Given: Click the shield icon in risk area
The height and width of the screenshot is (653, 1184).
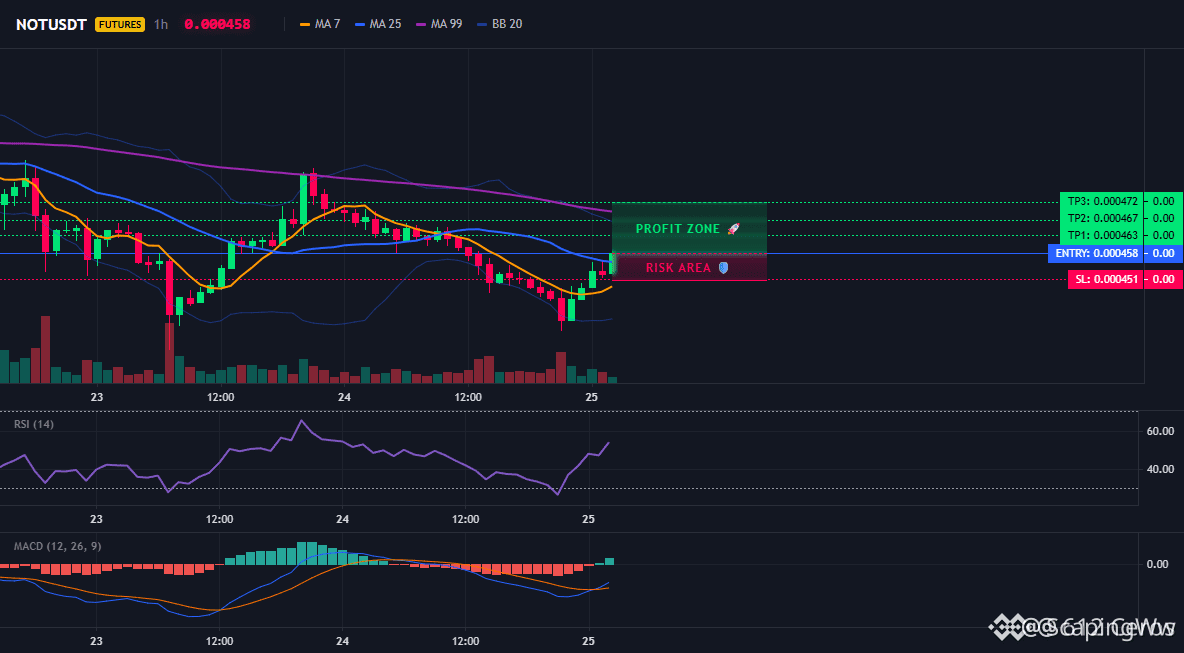Looking at the screenshot, I should pyautogui.click(x=723, y=268).
